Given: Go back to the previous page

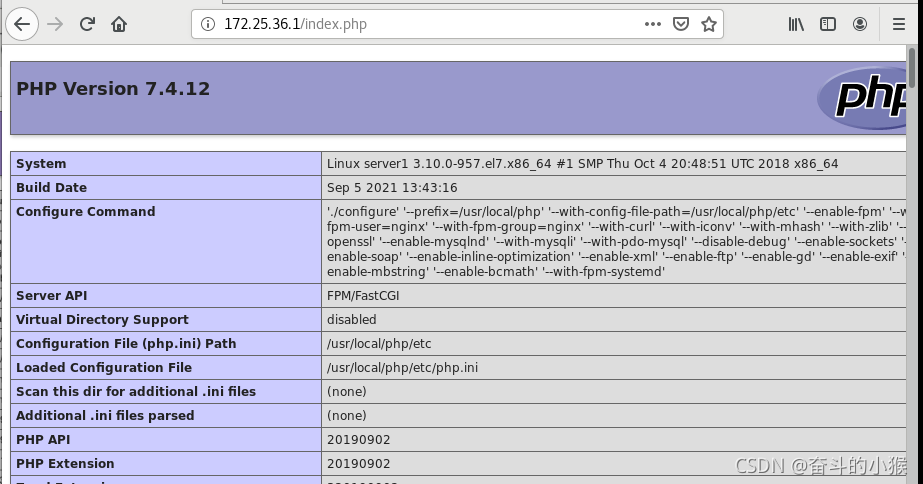Looking at the screenshot, I should coord(22,24).
